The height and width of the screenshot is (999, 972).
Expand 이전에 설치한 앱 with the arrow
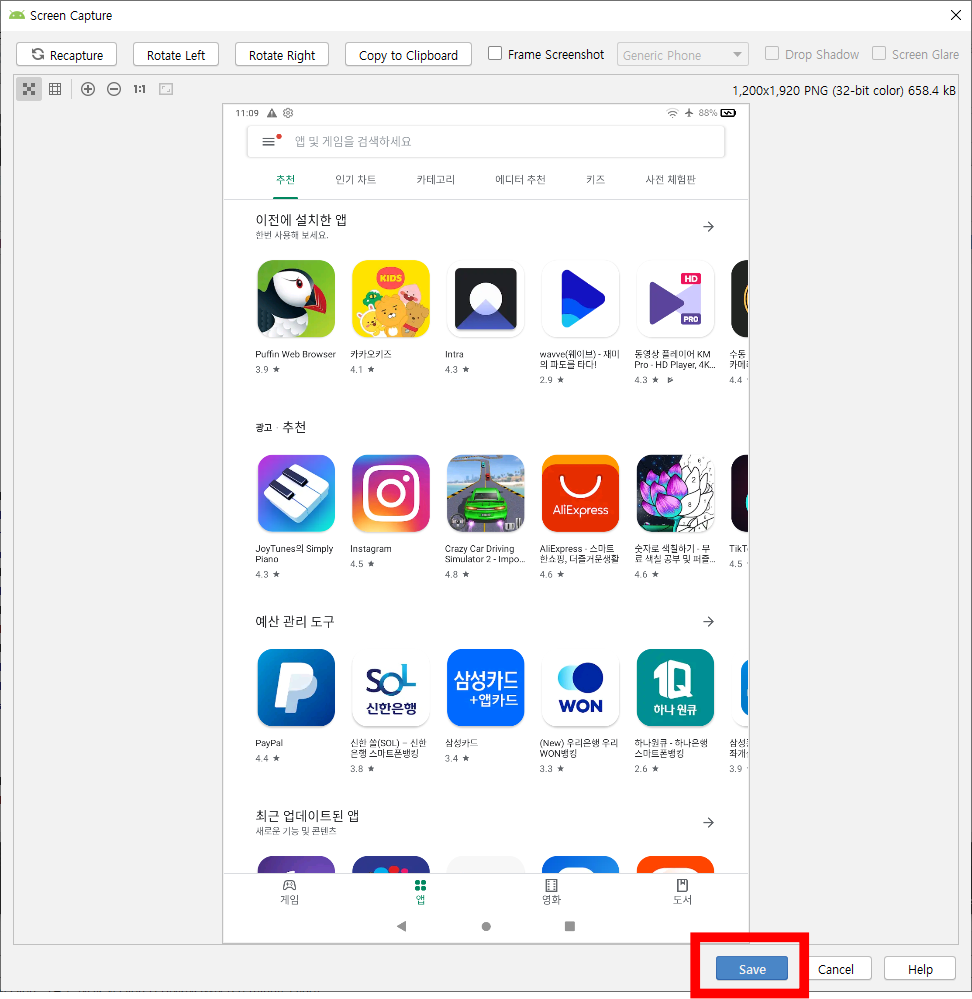pos(708,227)
